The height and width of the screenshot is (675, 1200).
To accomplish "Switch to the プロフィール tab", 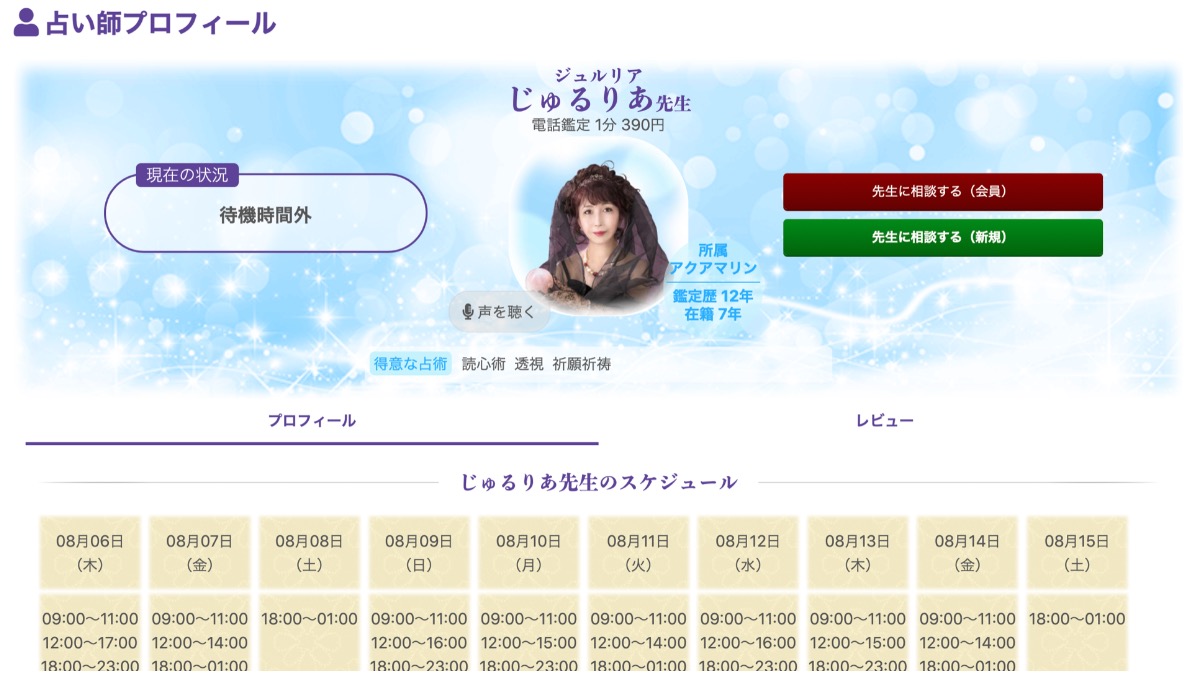I will click(312, 421).
